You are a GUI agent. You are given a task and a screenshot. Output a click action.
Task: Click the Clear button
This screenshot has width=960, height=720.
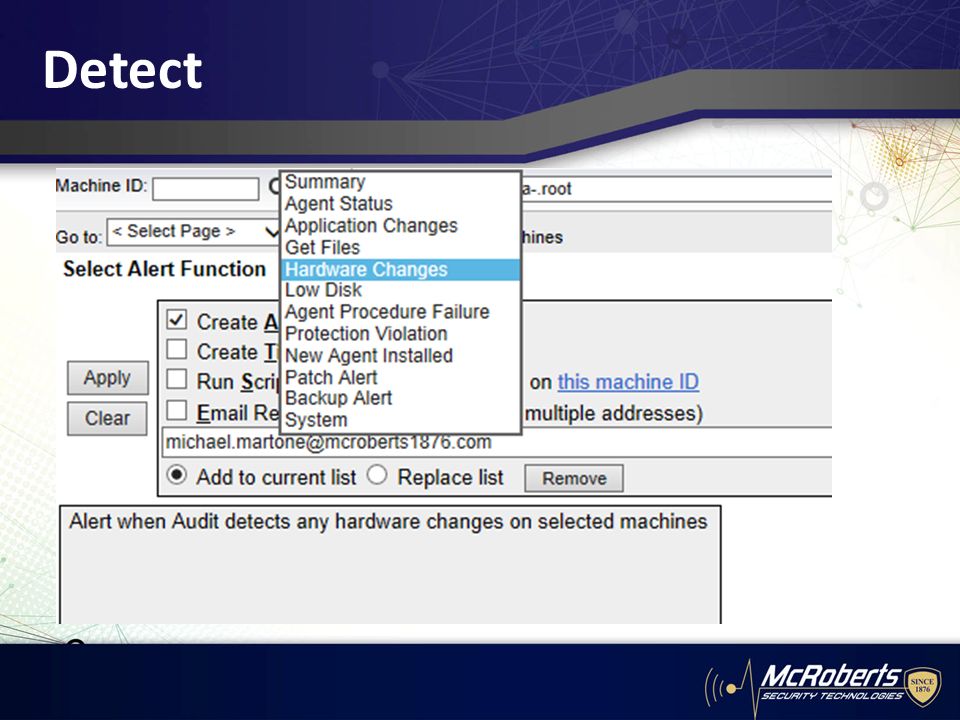(x=107, y=419)
